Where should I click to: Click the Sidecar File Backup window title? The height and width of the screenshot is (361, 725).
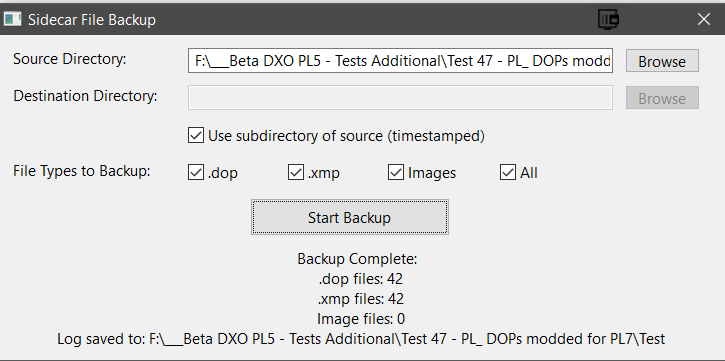92,20
